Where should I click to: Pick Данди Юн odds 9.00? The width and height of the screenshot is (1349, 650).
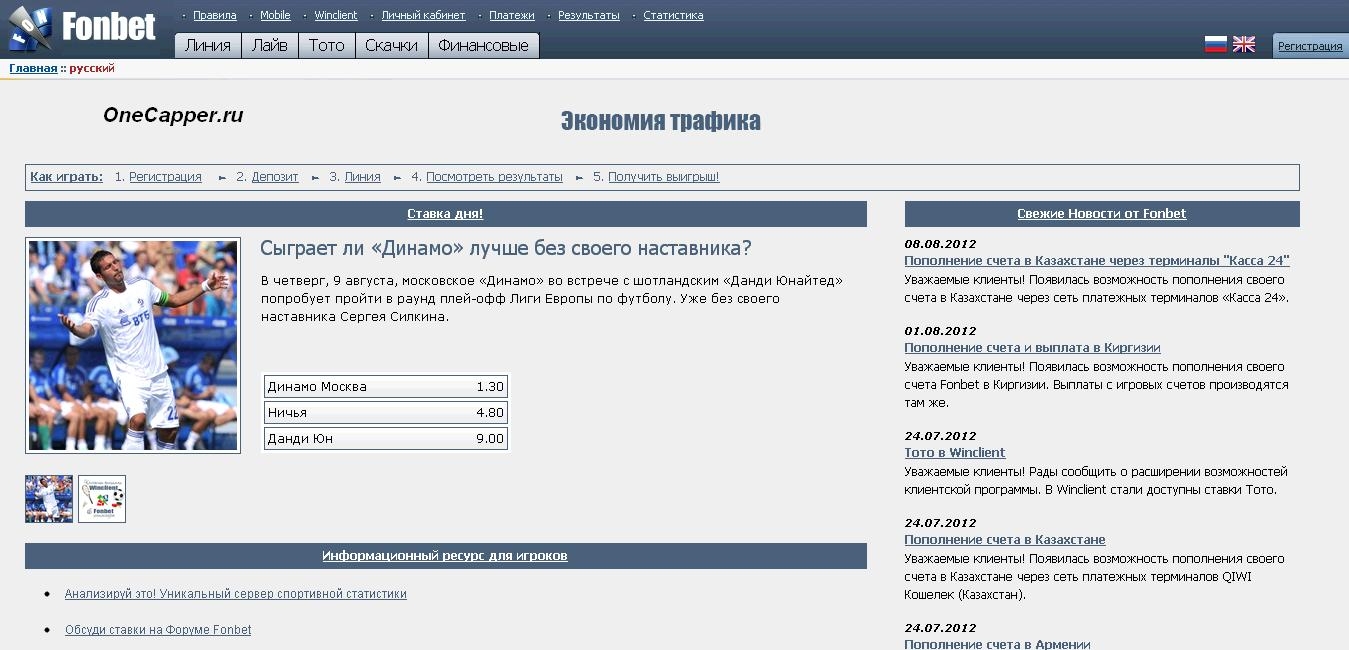click(x=386, y=439)
